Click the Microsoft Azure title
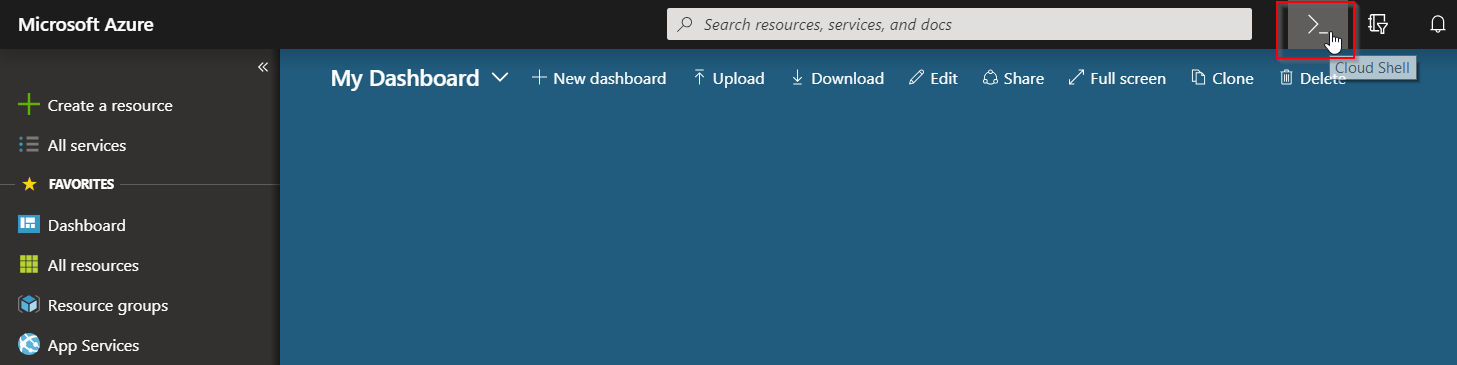This screenshot has height=365, width=1457. tap(86, 24)
